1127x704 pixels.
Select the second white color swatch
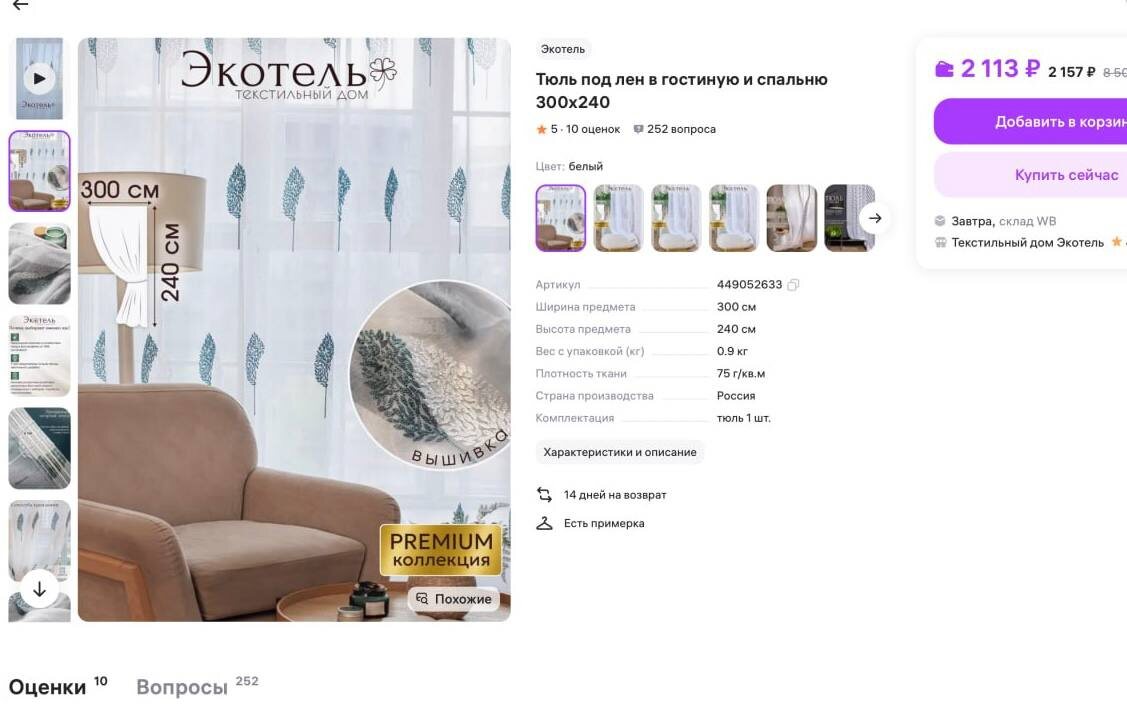tap(618, 218)
